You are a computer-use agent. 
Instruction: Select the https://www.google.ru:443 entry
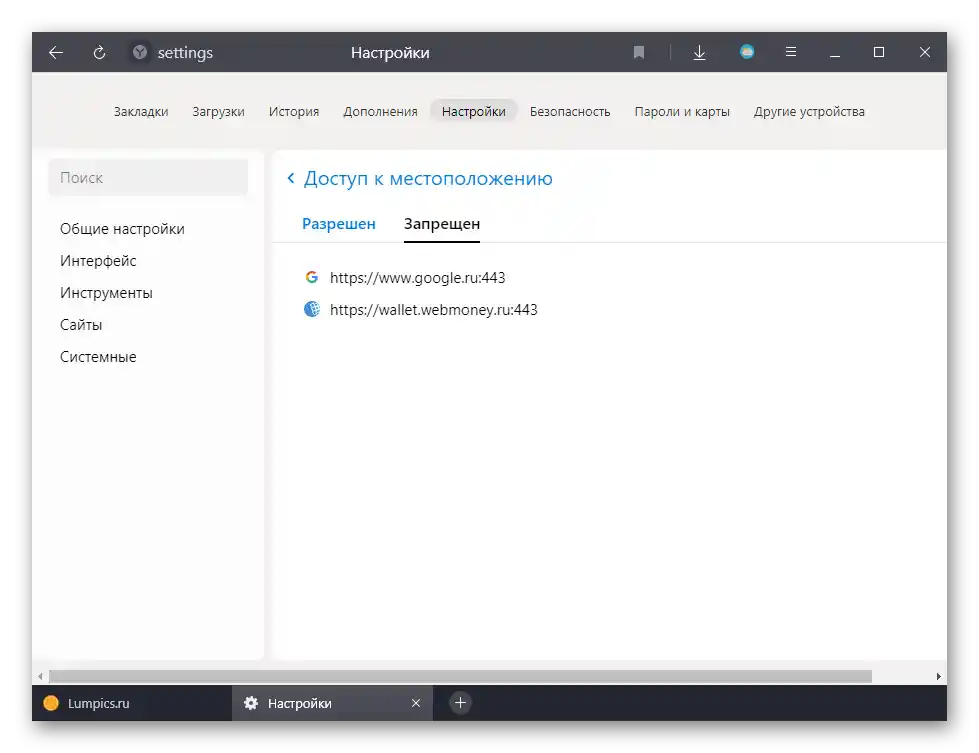(x=418, y=277)
